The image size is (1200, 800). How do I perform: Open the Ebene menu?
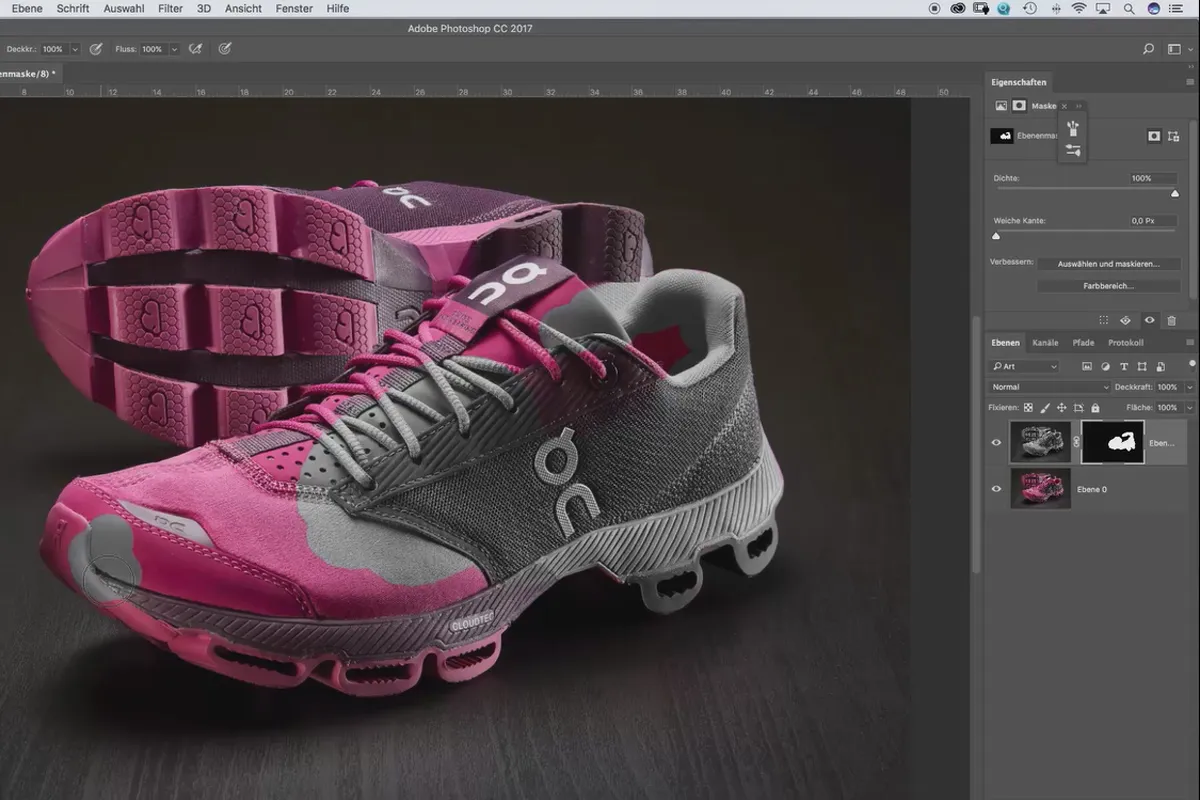click(x=26, y=8)
